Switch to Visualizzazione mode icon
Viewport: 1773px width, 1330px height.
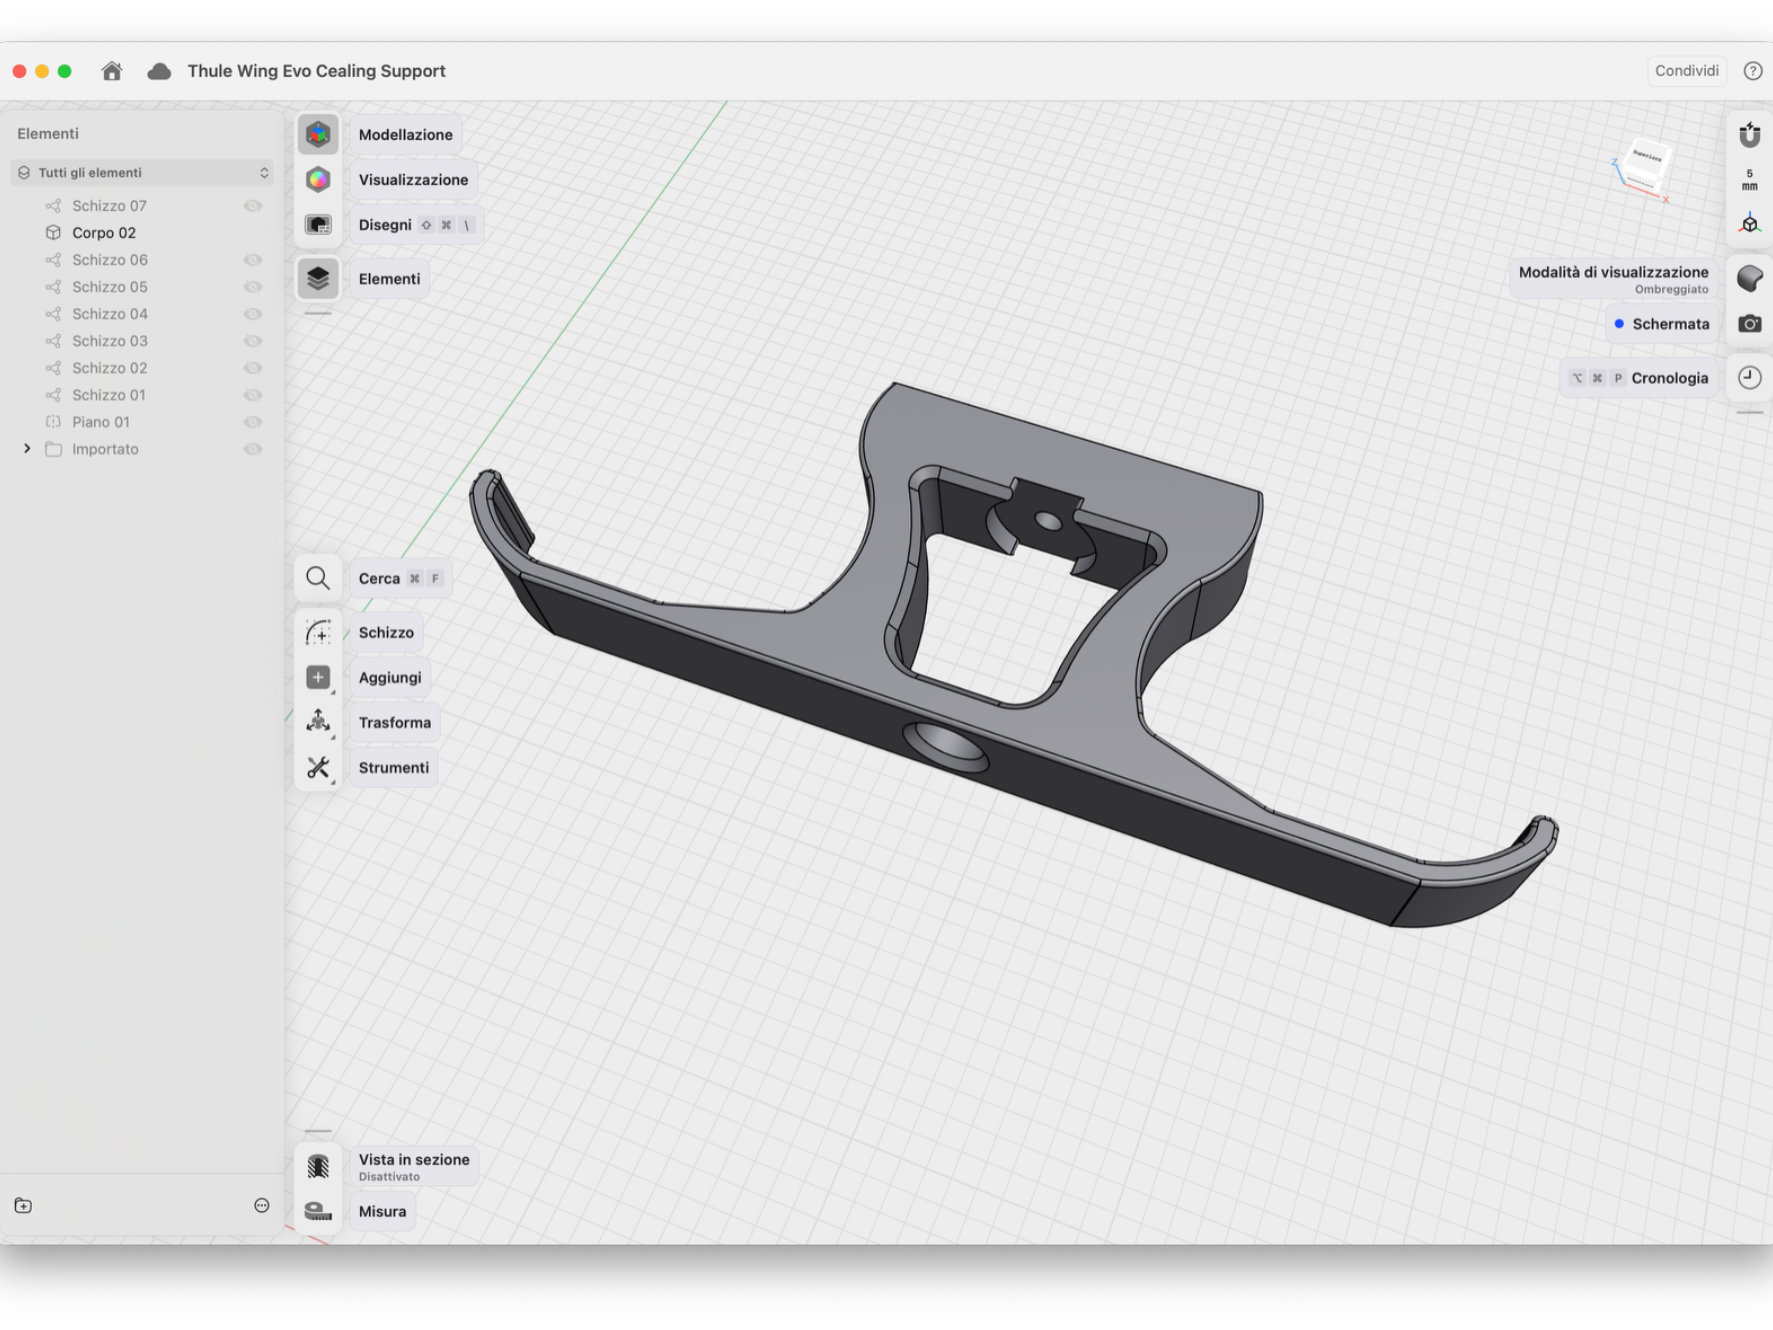point(318,179)
